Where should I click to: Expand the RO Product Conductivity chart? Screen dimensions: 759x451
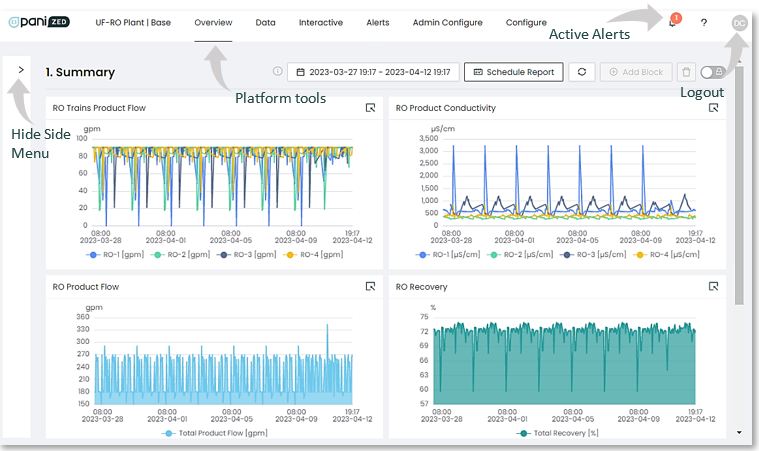[x=713, y=108]
